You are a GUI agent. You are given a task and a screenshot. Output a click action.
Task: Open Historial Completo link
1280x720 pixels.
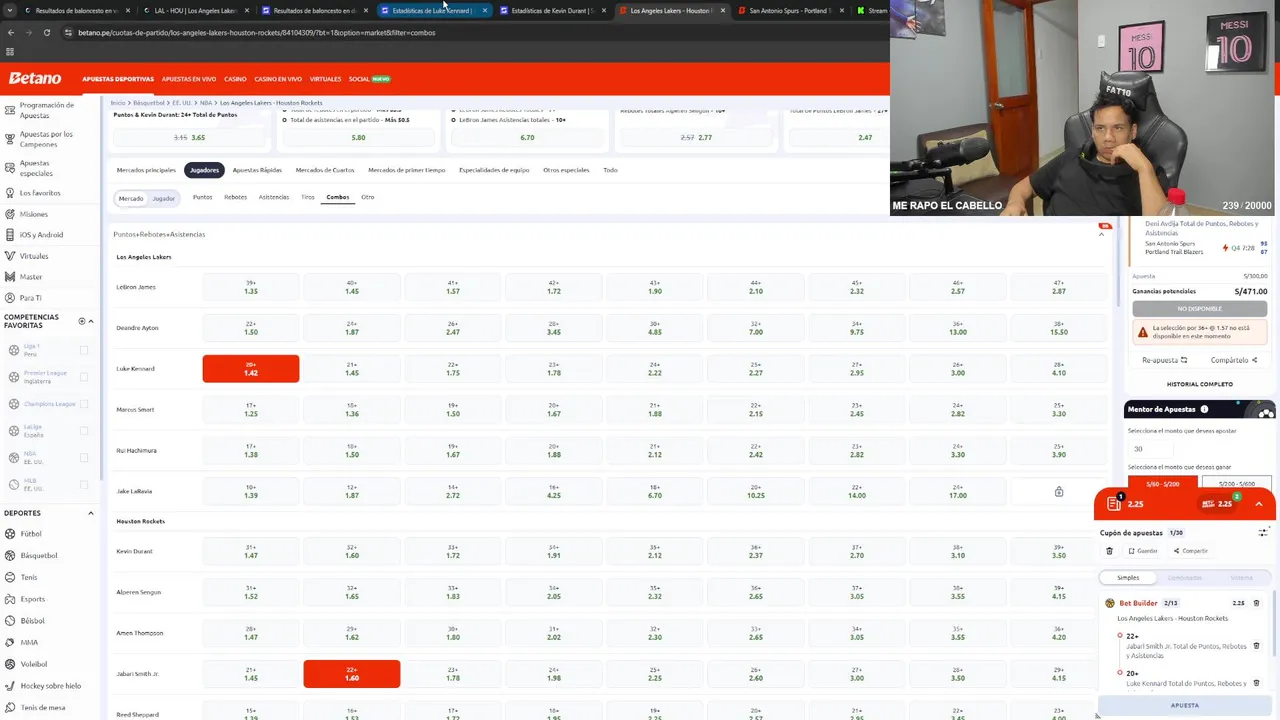coord(1200,384)
